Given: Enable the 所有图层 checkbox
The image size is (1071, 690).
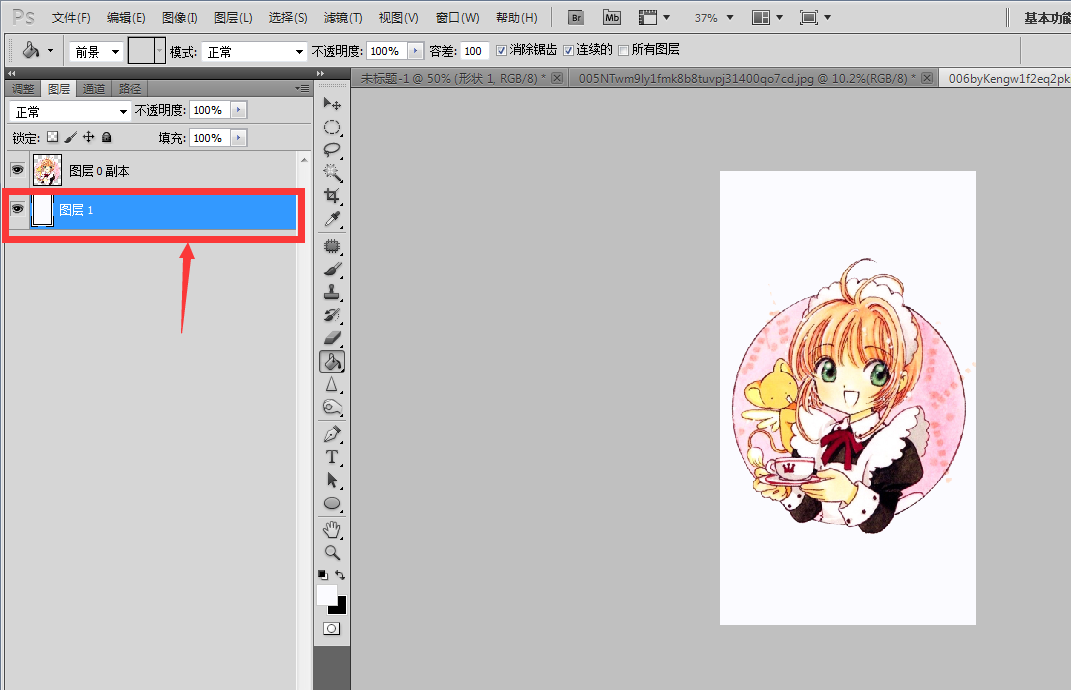Looking at the screenshot, I should (x=623, y=51).
